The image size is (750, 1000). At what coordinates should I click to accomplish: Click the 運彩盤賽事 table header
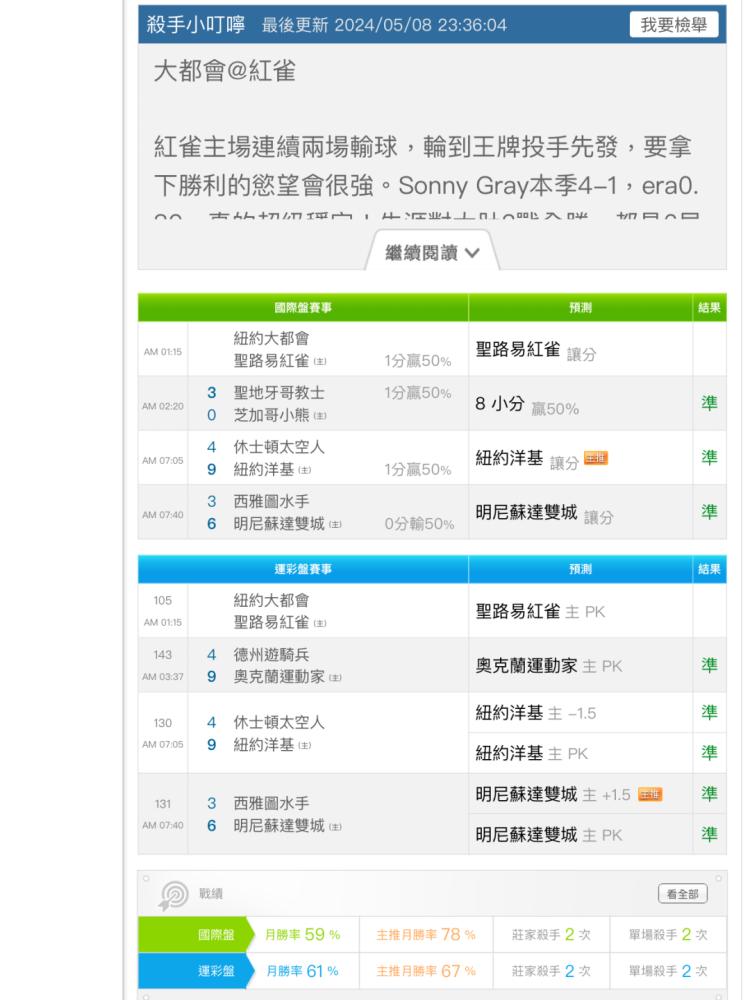pyautogui.click(x=303, y=569)
